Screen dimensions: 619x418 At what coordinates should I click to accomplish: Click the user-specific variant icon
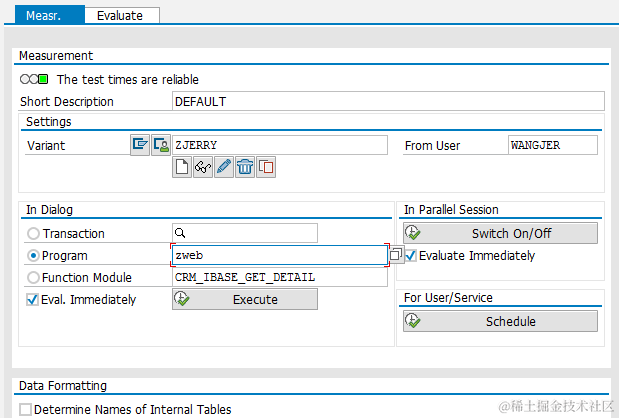161,145
